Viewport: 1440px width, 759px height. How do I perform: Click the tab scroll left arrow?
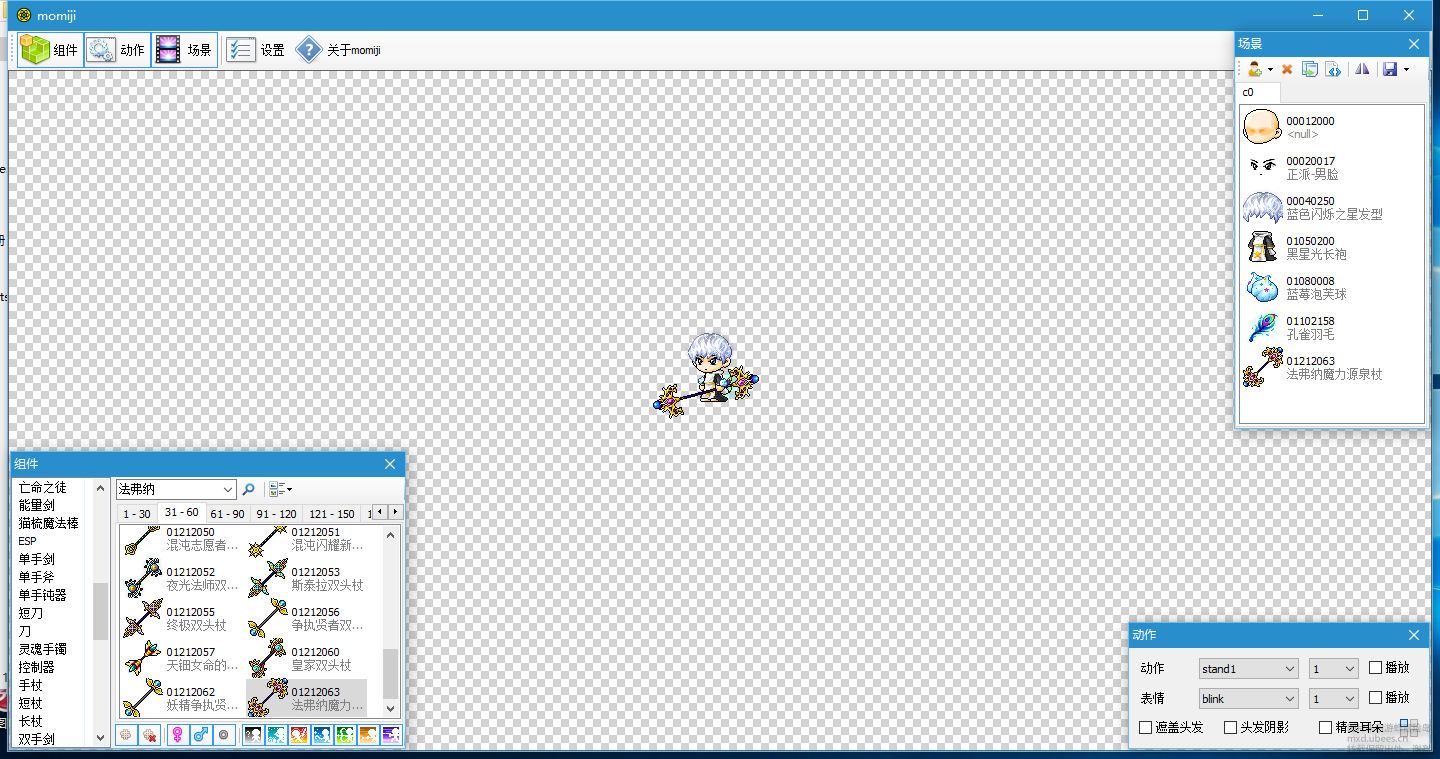380,512
